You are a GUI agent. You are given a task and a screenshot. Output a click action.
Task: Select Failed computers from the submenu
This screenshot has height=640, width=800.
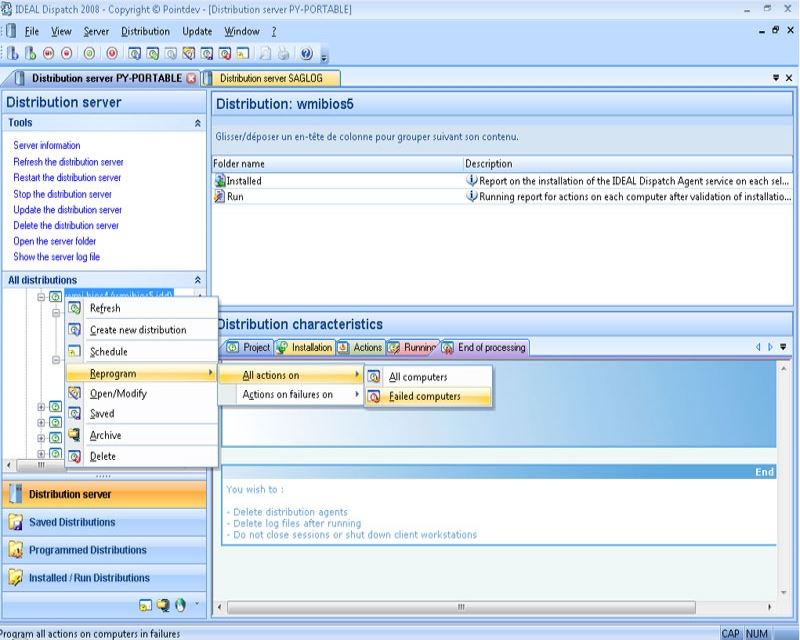click(x=425, y=397)
